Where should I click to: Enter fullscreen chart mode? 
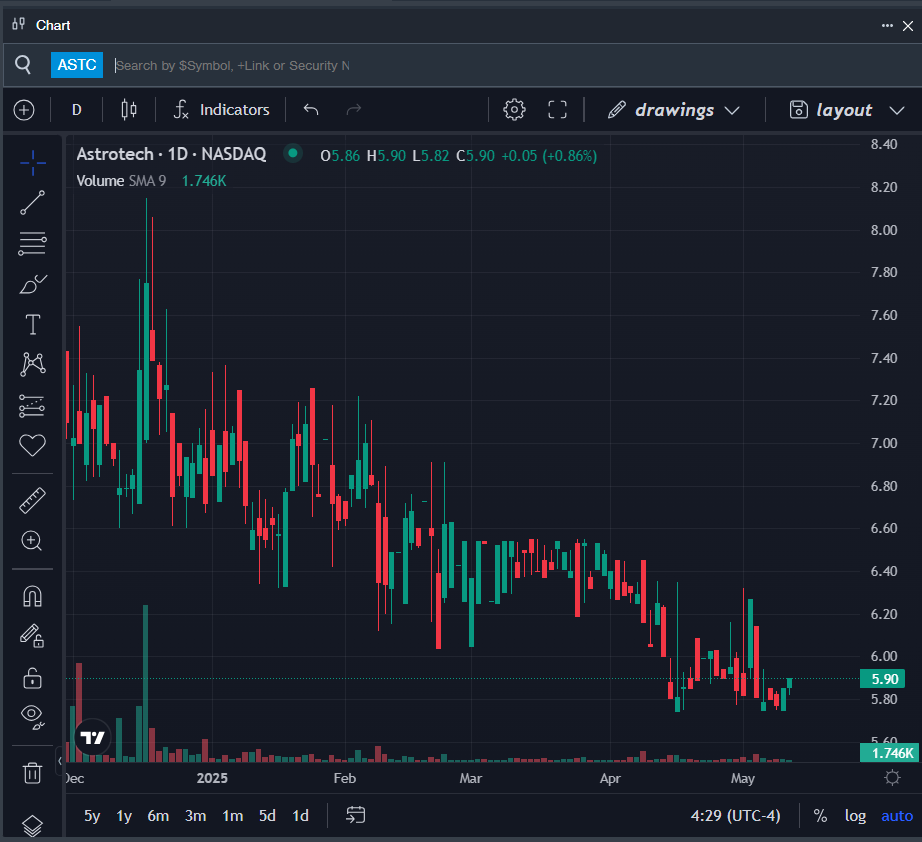click(x=557, y=110)
